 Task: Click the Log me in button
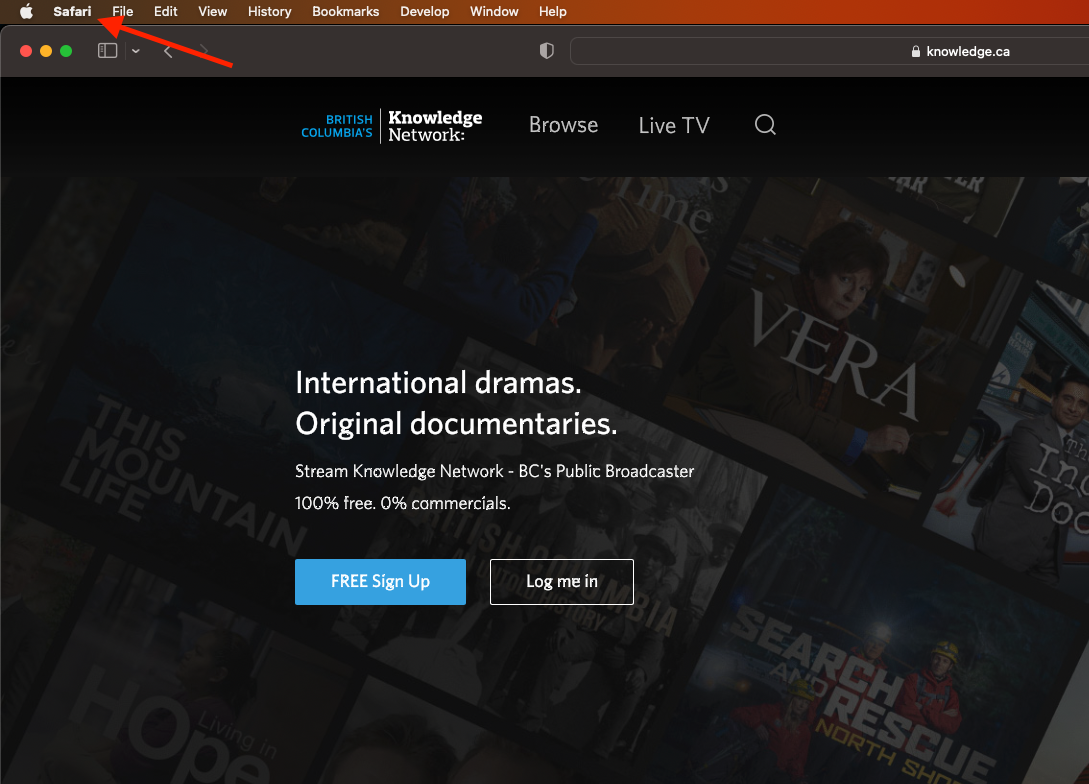pos(561,581)
